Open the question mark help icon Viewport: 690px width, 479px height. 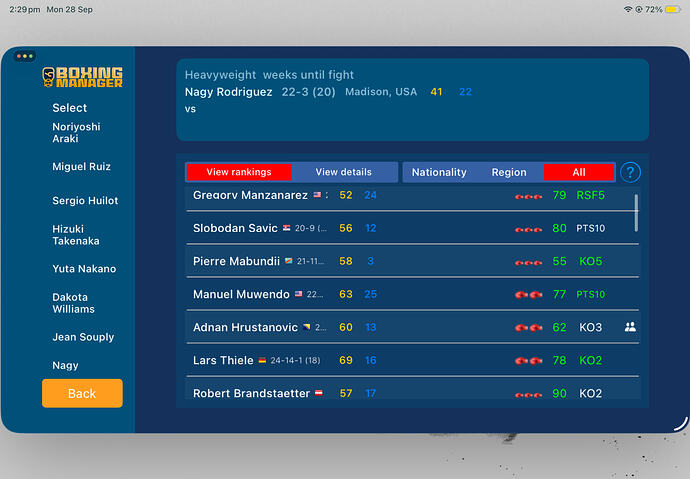tap(630, 172)
